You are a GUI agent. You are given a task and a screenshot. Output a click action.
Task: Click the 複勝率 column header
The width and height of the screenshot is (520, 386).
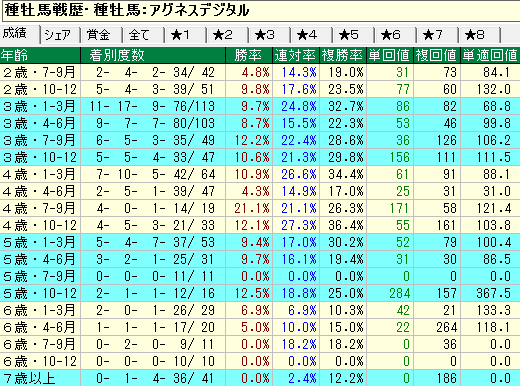coord(343,55)
